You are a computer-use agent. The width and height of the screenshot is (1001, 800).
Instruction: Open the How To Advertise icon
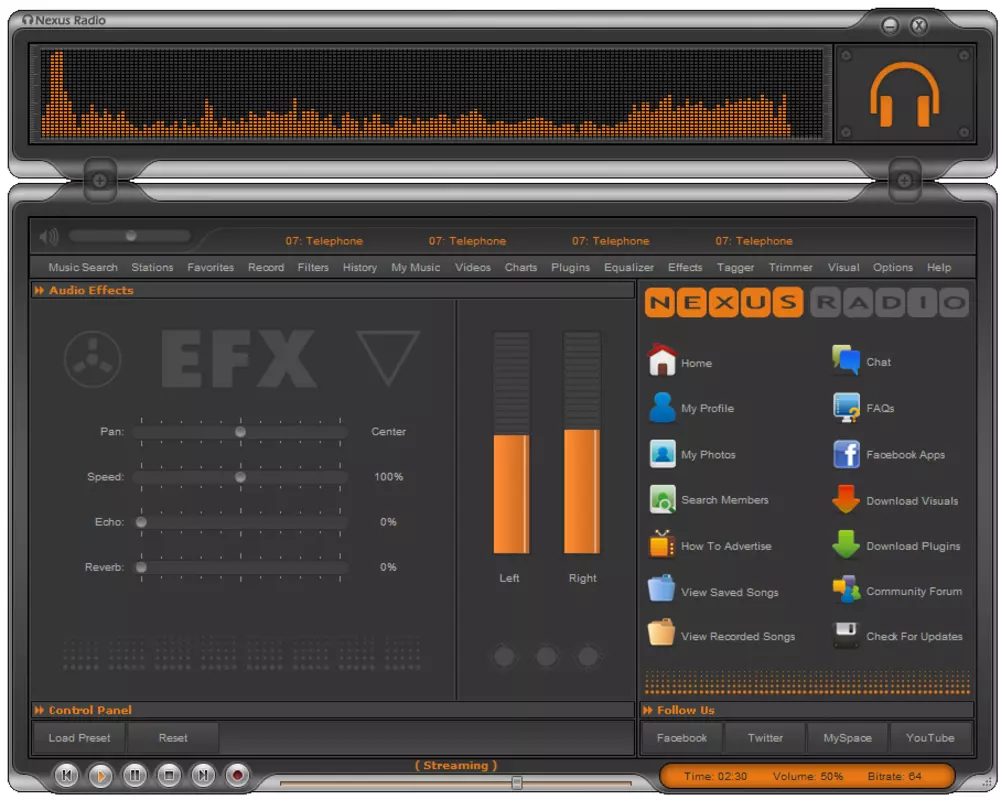click(662, 545)
